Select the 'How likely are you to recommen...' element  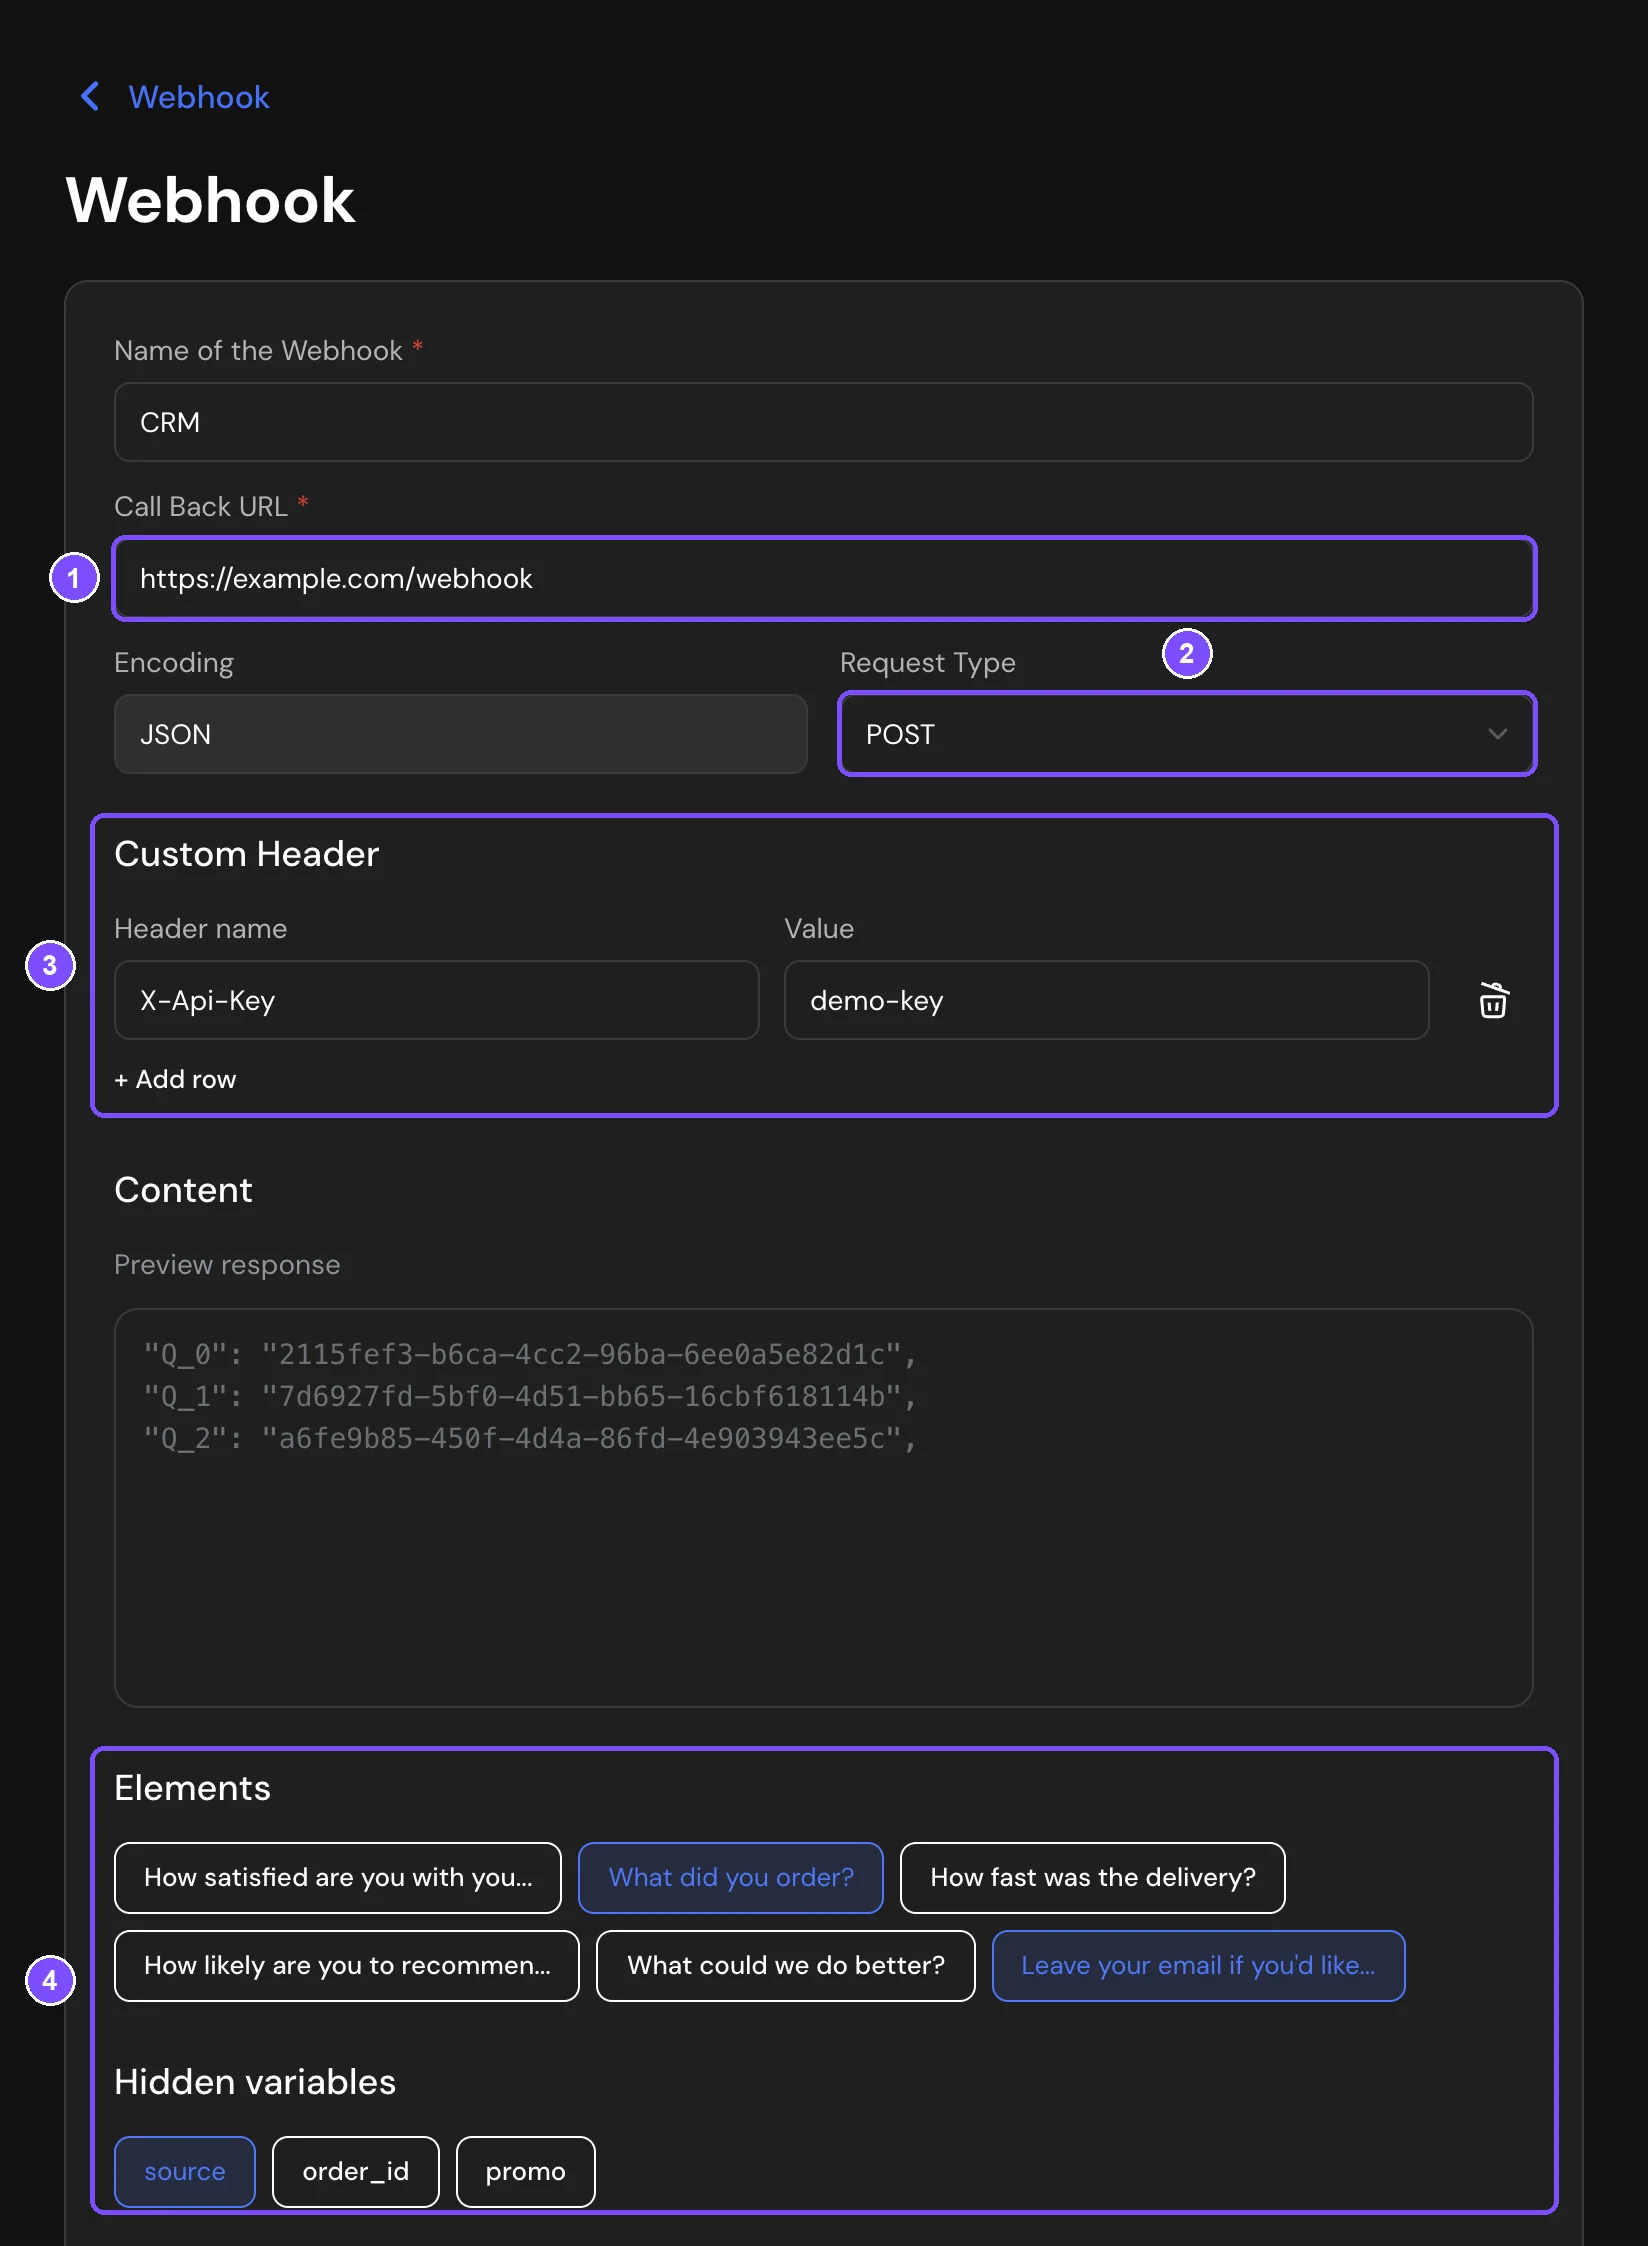[347, 1965]
